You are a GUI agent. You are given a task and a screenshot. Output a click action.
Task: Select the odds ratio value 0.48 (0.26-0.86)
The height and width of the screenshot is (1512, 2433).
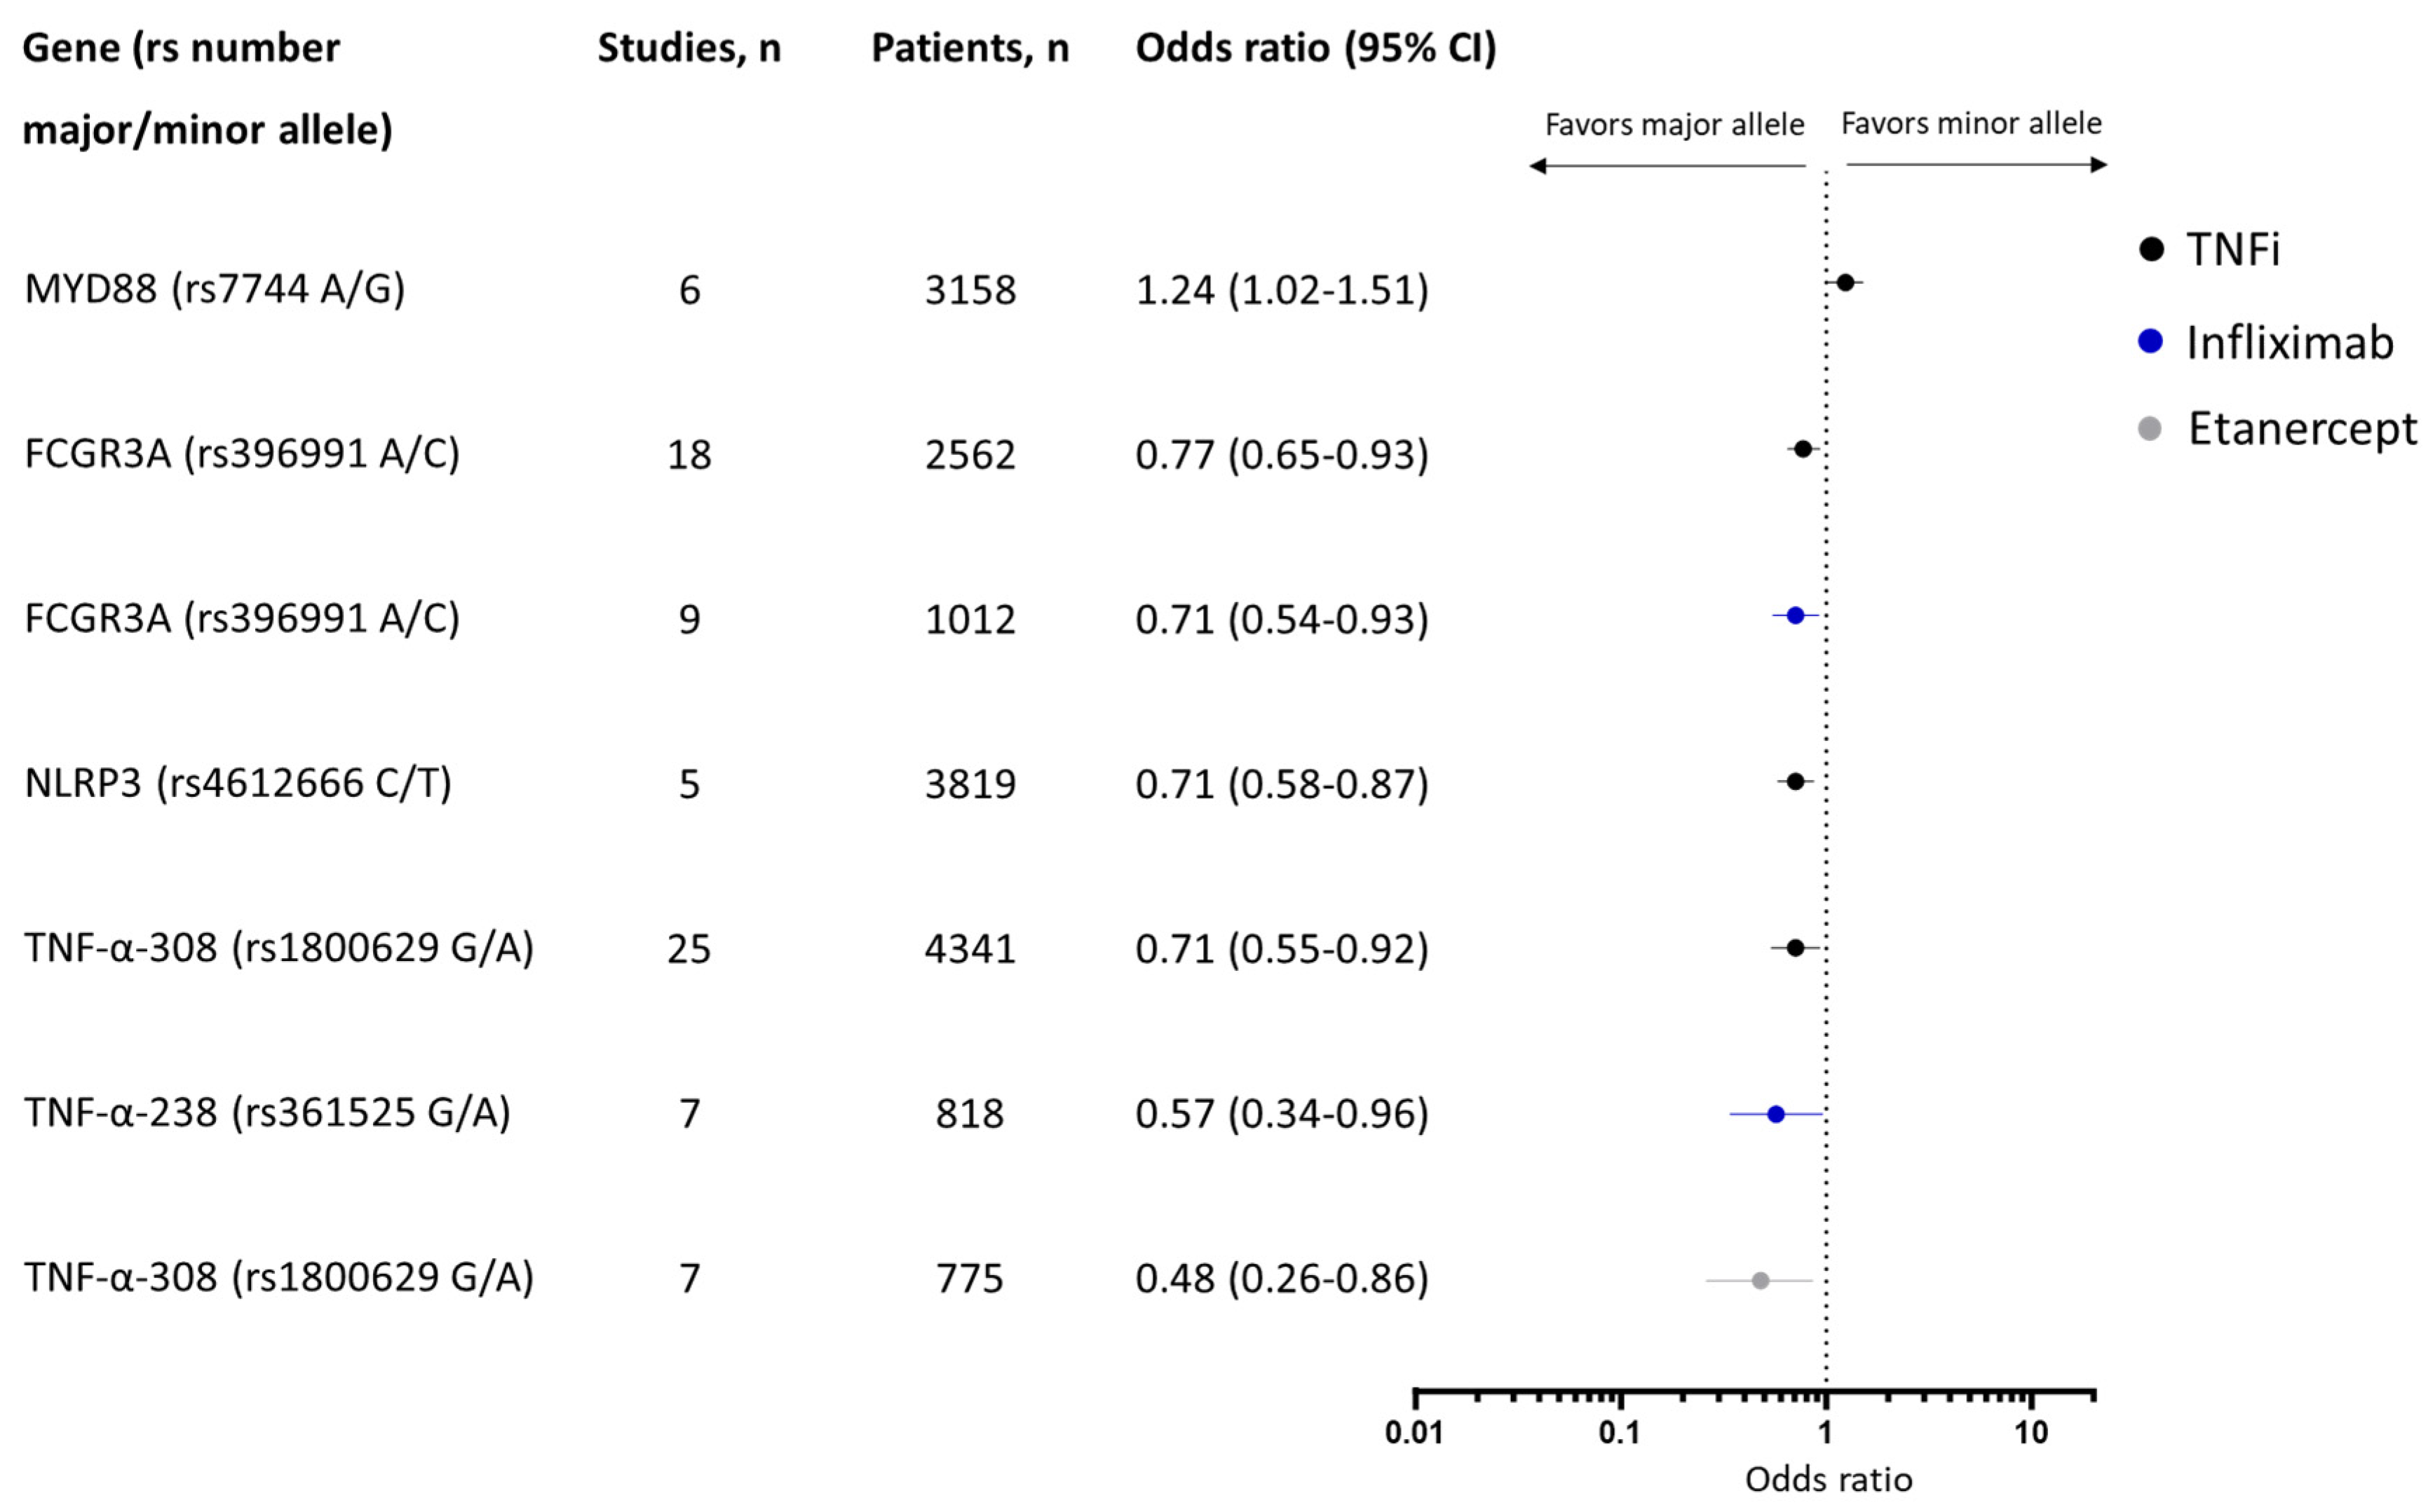tap(1281, 1278)
